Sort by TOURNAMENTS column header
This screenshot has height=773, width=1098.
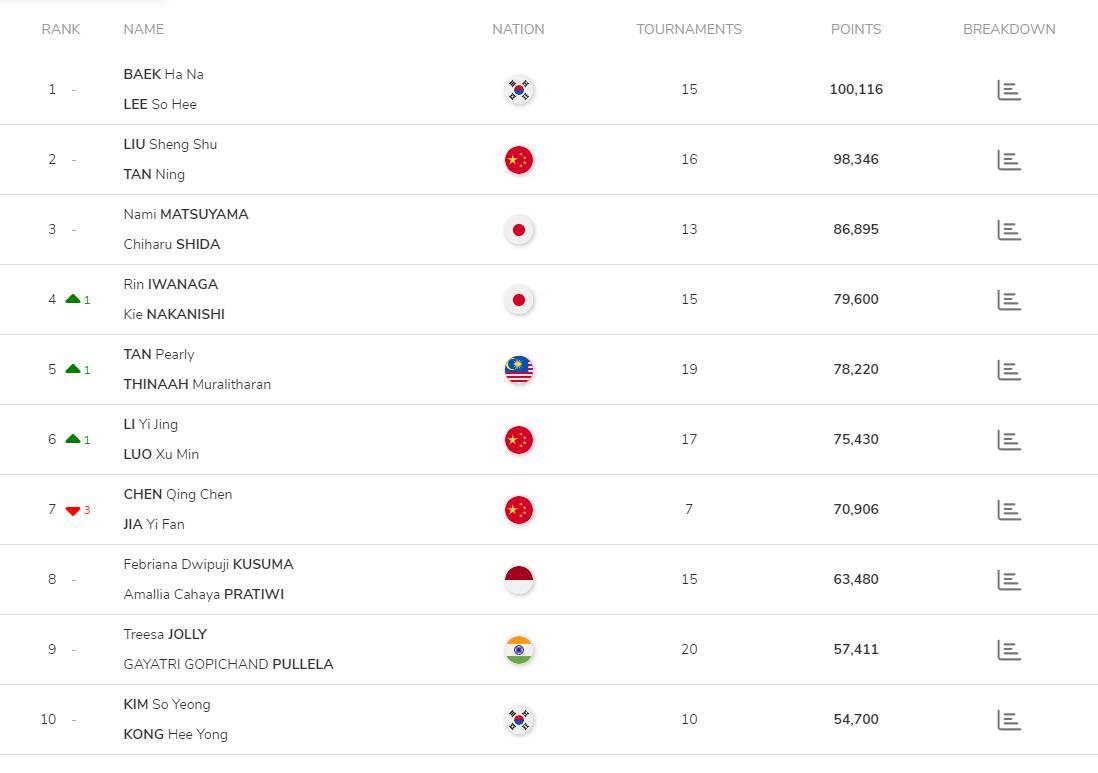tap(689, 29)
